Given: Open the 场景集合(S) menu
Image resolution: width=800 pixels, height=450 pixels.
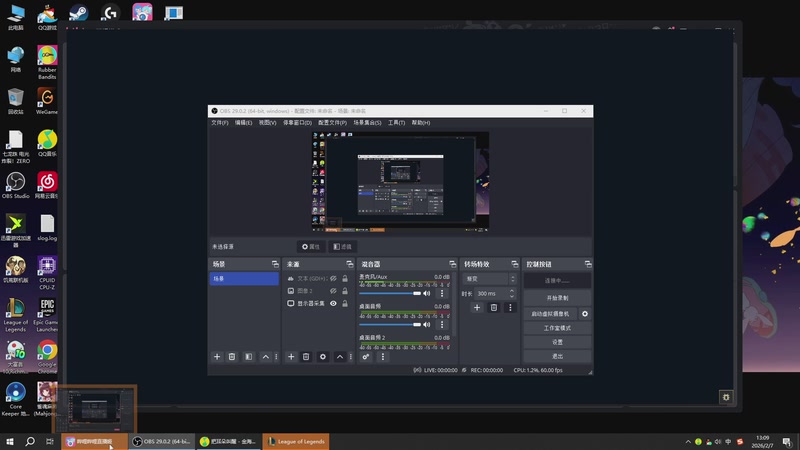Looking at the screenshot, I should click(367, 123).
